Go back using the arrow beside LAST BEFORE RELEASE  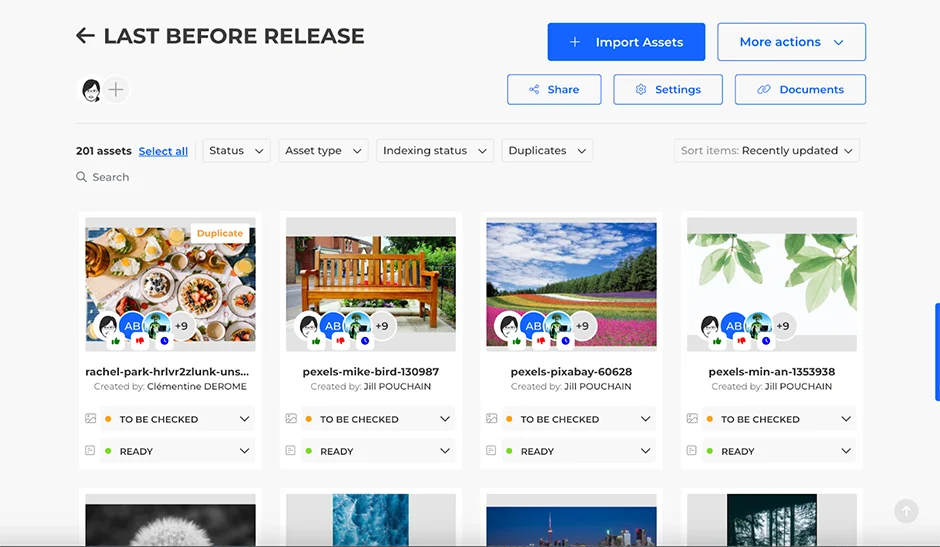click(x=85, y=36)
